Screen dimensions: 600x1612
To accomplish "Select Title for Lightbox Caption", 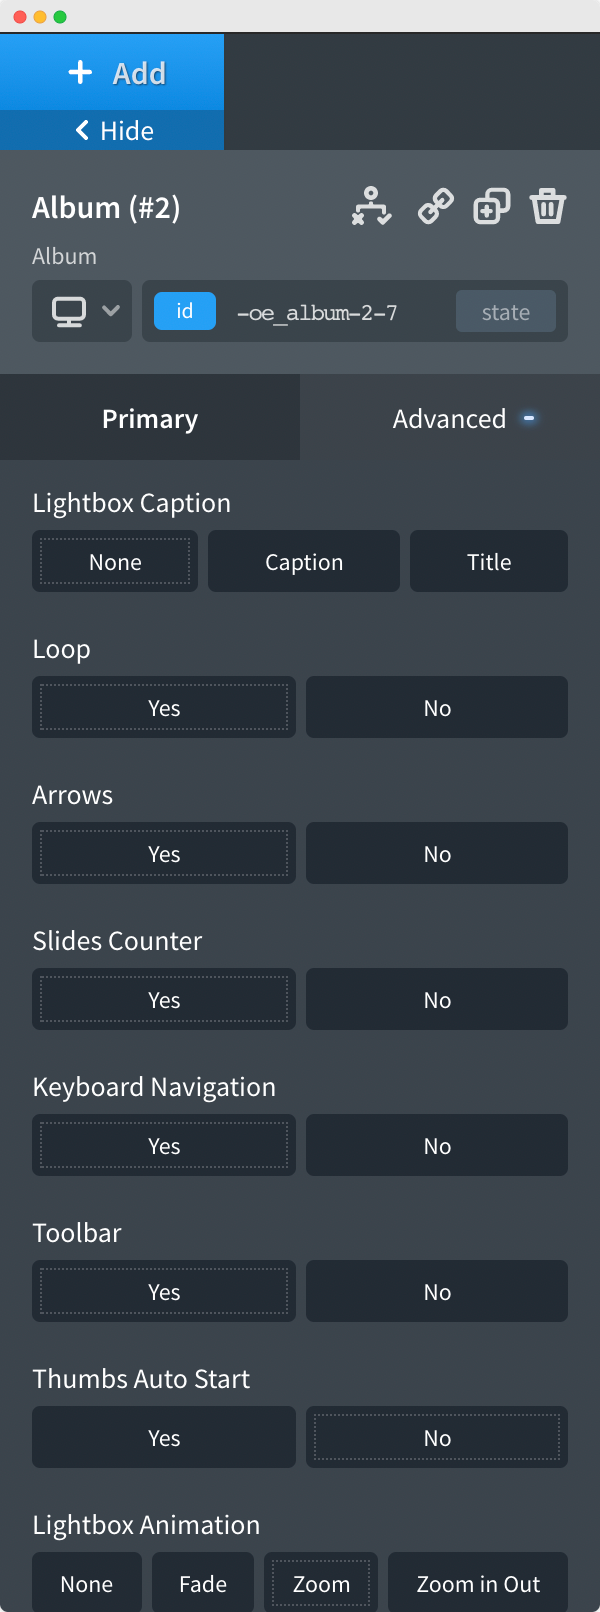I will [x=489, y=562].
